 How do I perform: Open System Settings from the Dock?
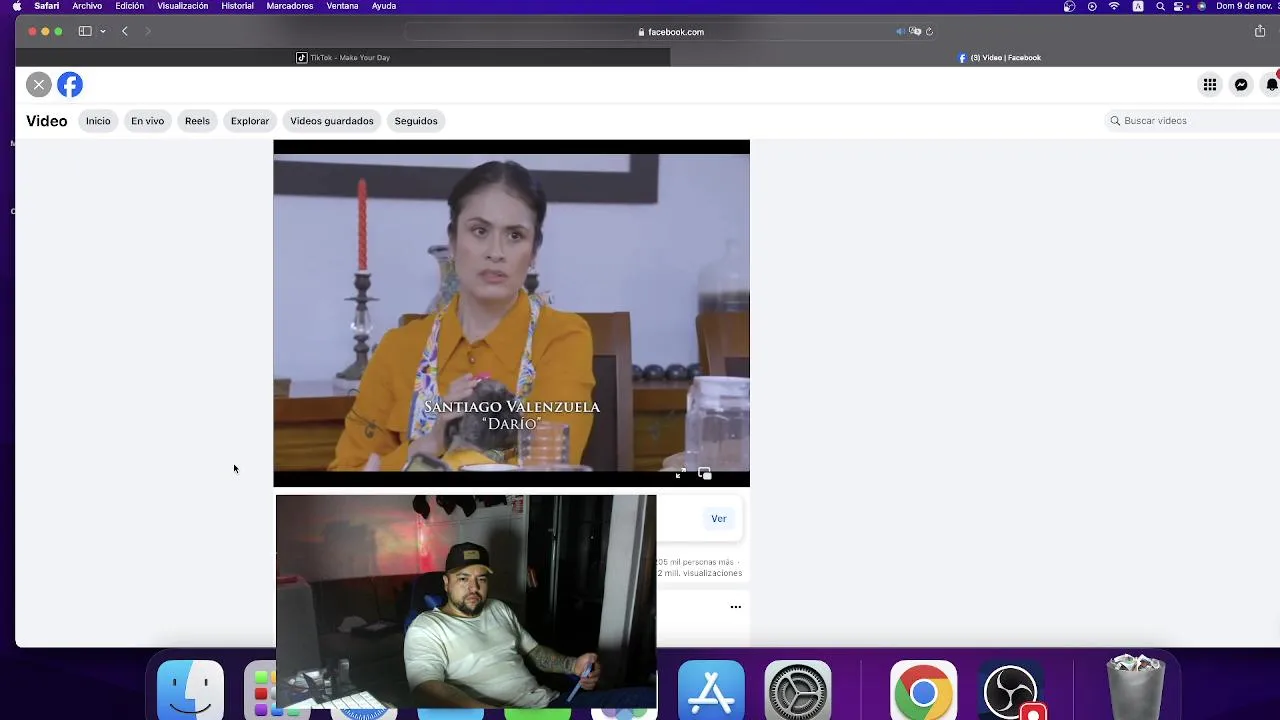pyautogui.click(x=798, y=690)
